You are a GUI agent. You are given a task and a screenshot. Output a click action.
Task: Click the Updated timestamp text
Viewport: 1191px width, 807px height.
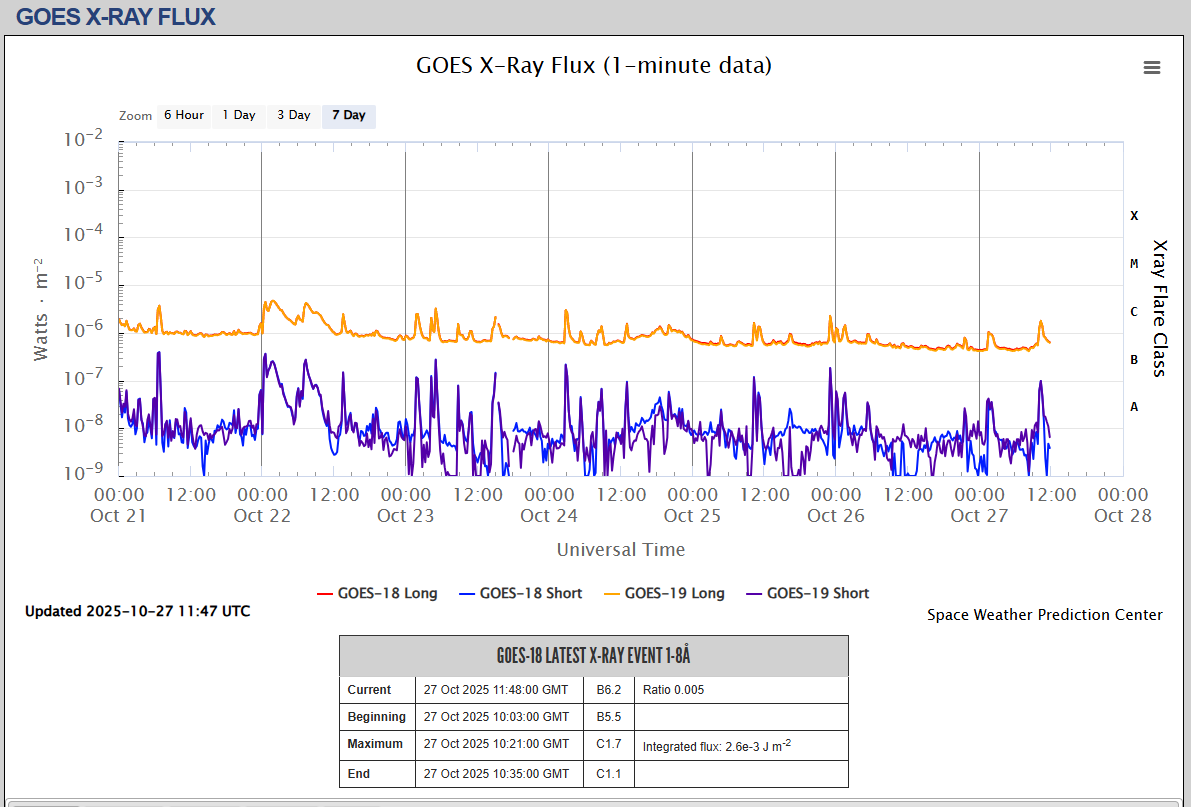pos(137,611)
